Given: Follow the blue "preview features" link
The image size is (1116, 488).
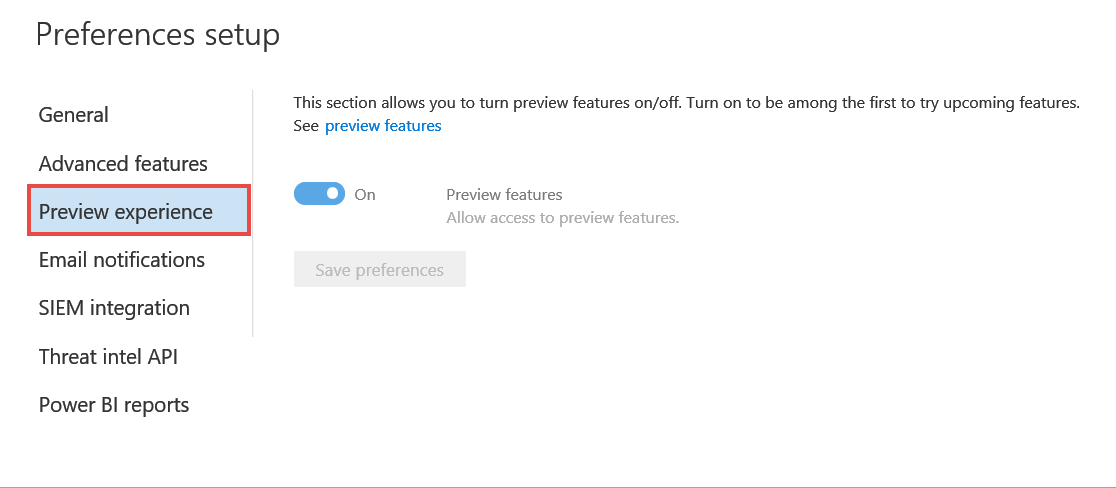Looking at the screenshot, I should pyautogui.click(x=383, y=126).
